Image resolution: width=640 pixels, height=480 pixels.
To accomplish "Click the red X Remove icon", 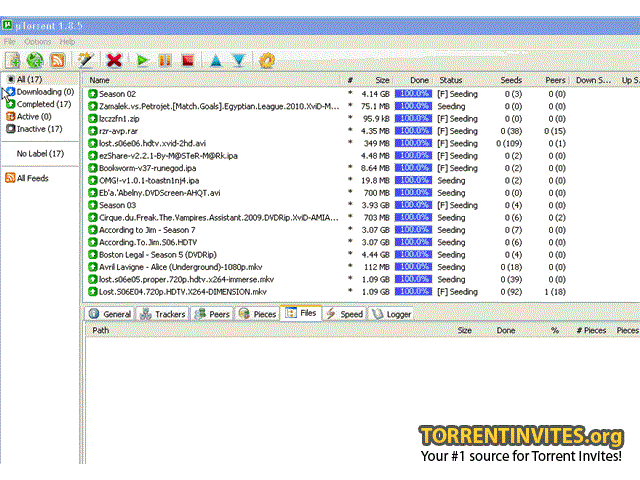I will point(114,60).
